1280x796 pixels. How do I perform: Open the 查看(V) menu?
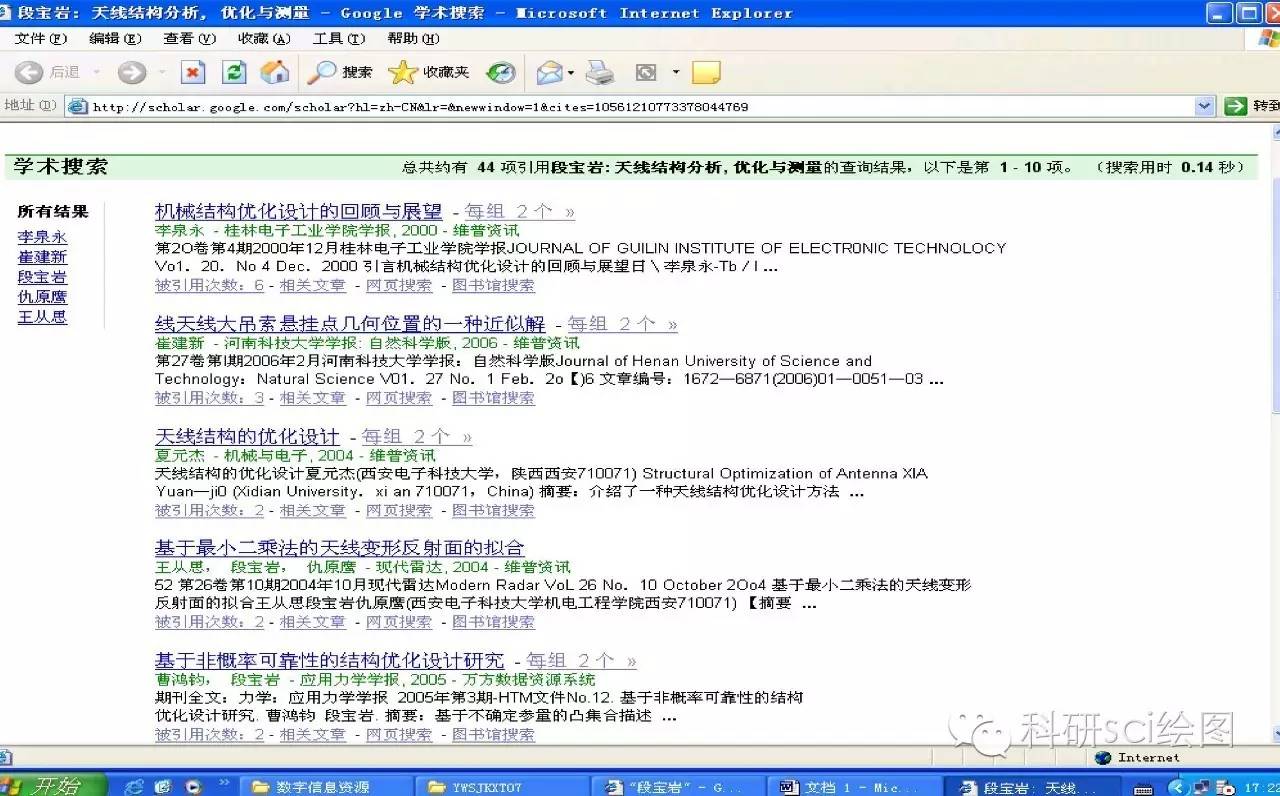[190, 38]
